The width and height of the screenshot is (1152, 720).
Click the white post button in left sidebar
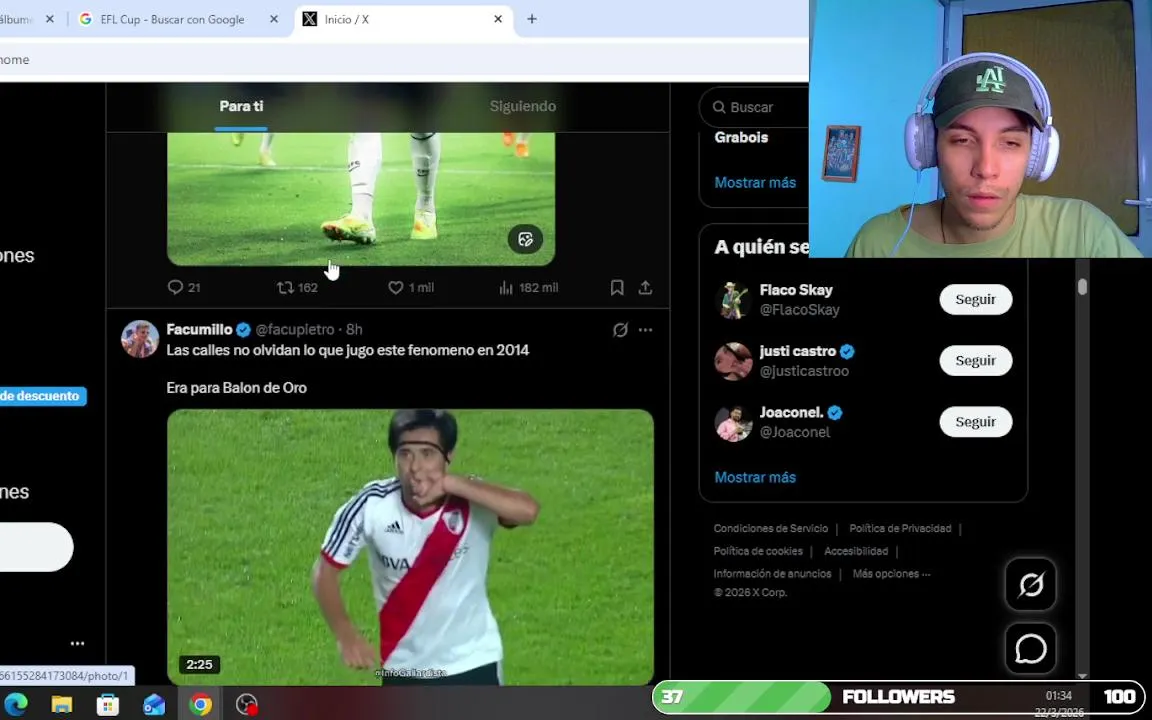[x=36, y=547]
